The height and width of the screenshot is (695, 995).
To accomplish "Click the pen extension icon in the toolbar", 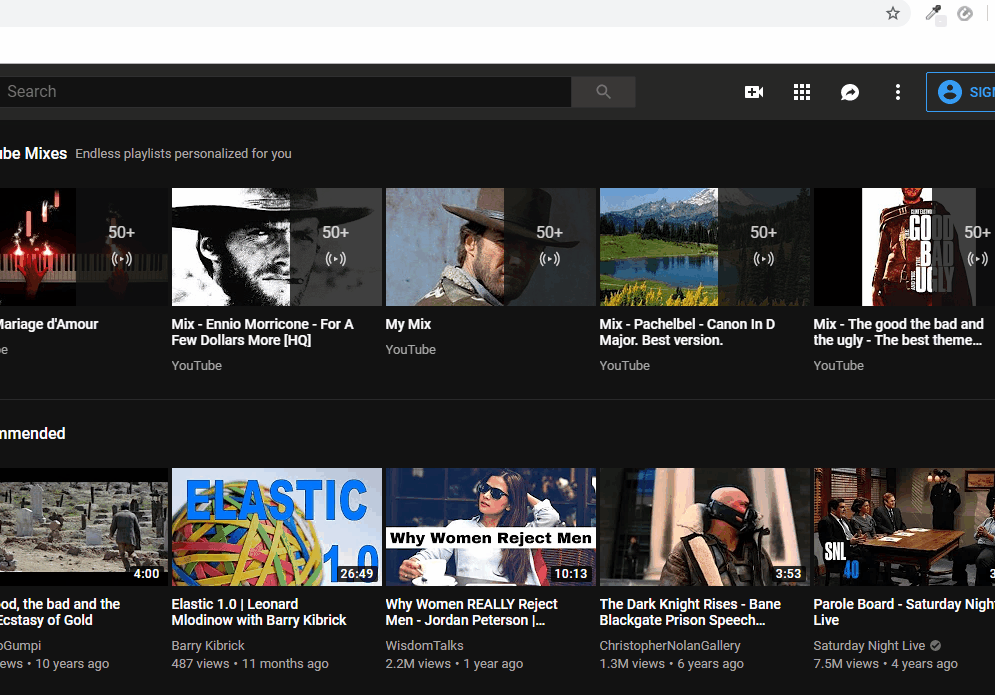I will (933, 14).
